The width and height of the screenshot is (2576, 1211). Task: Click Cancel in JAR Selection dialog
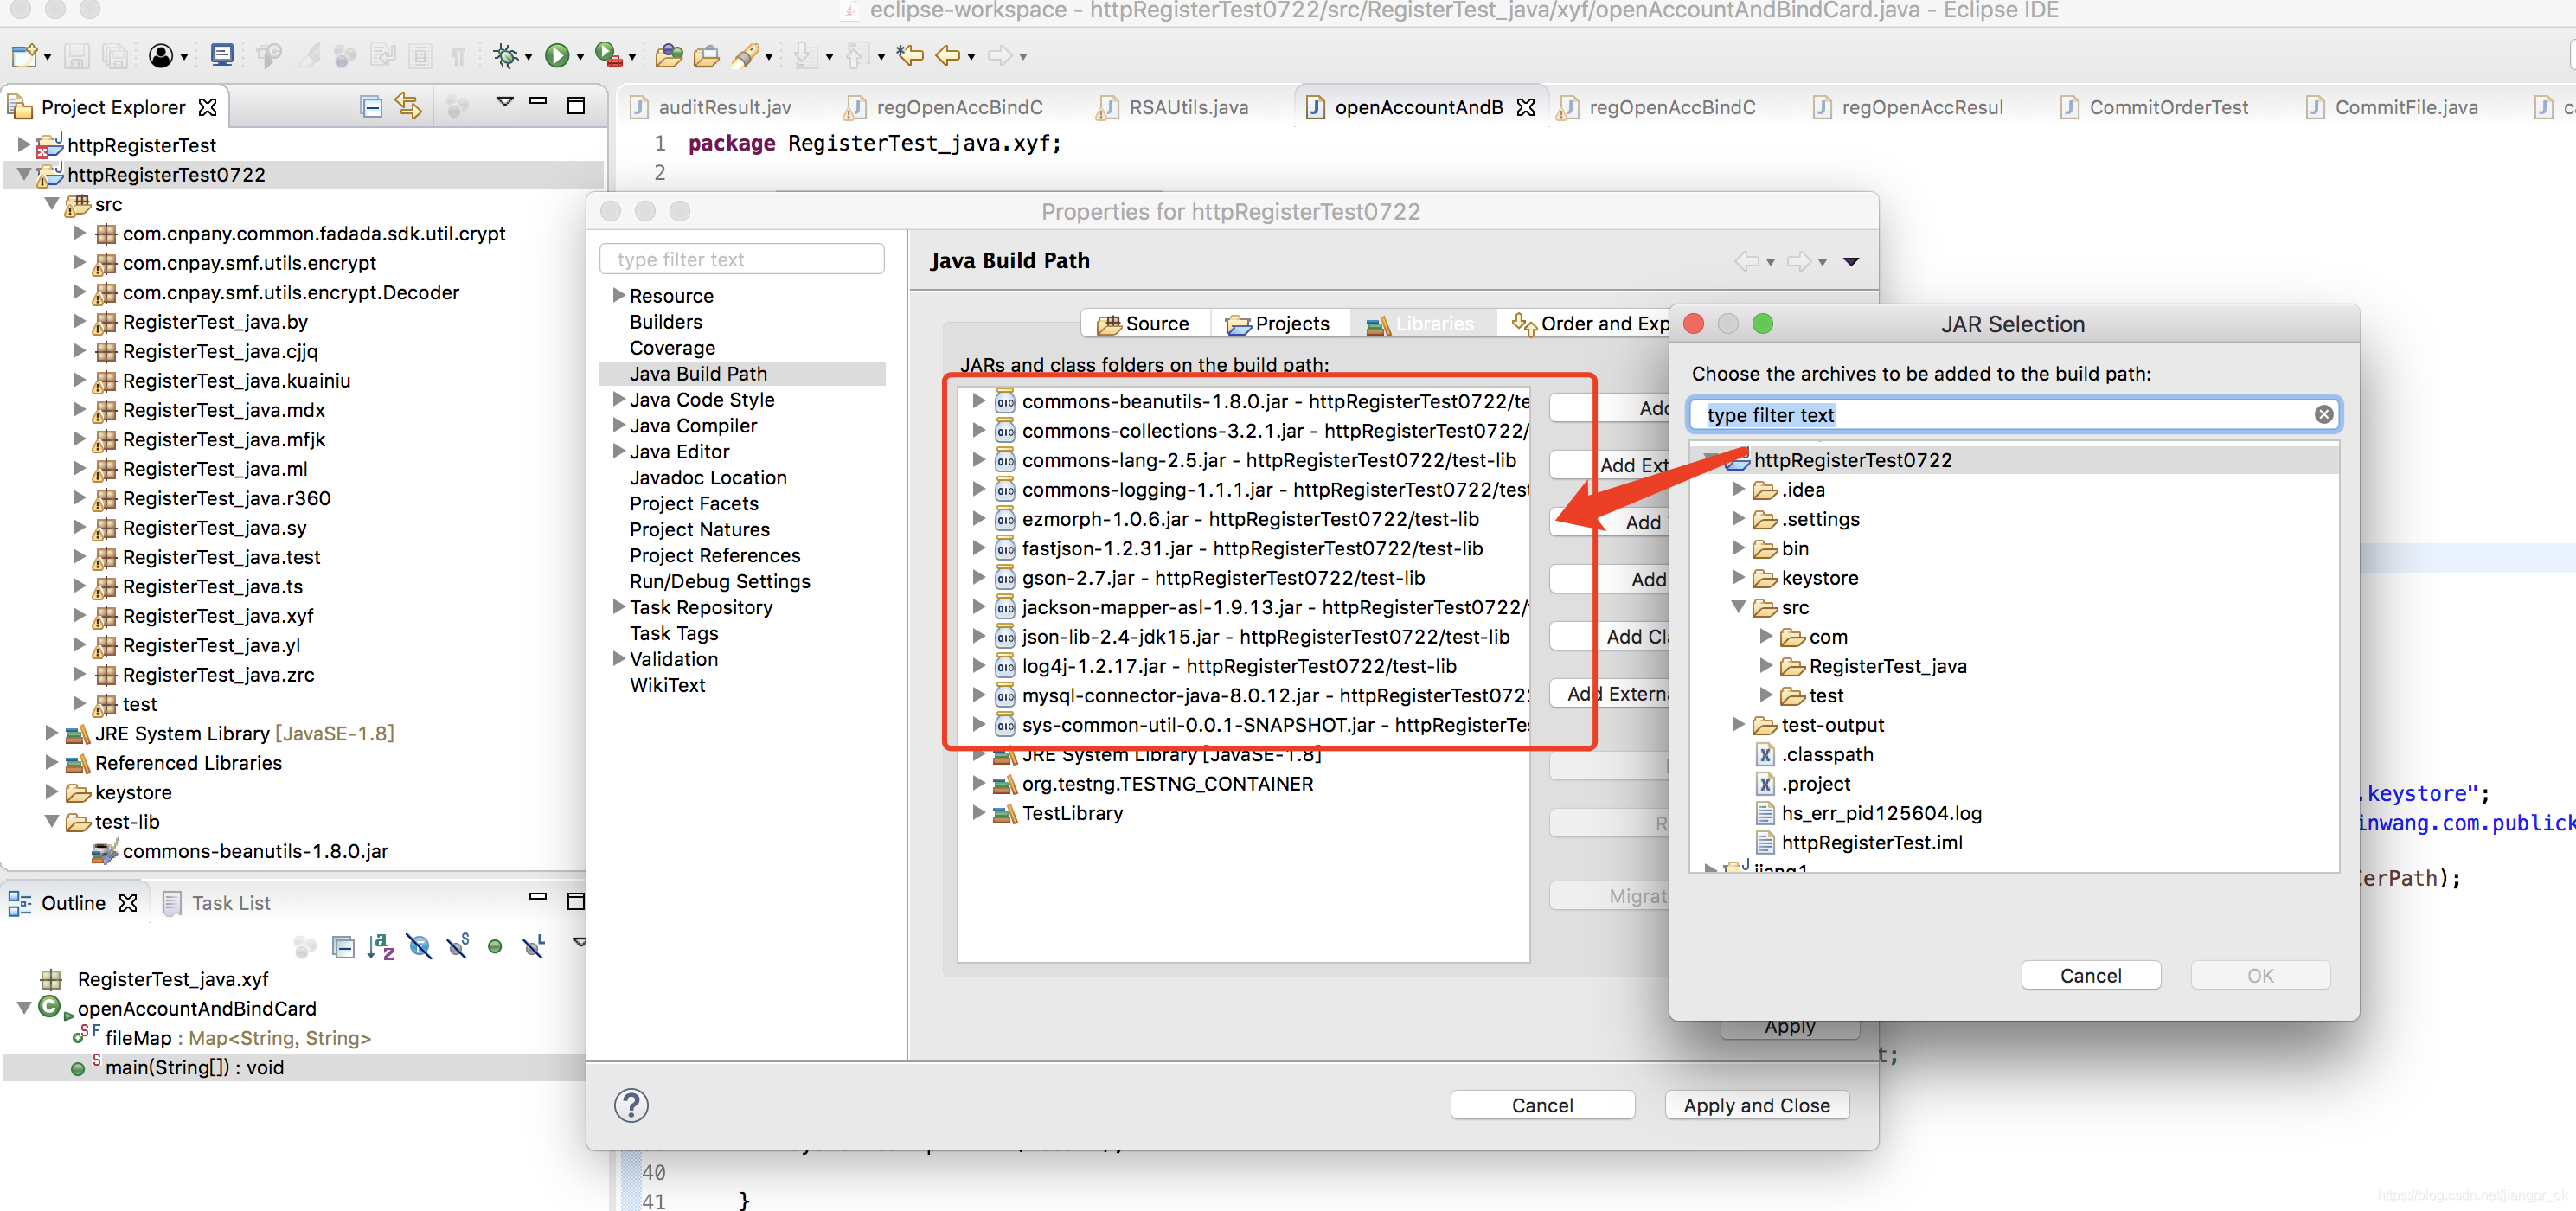(2090, 975)
